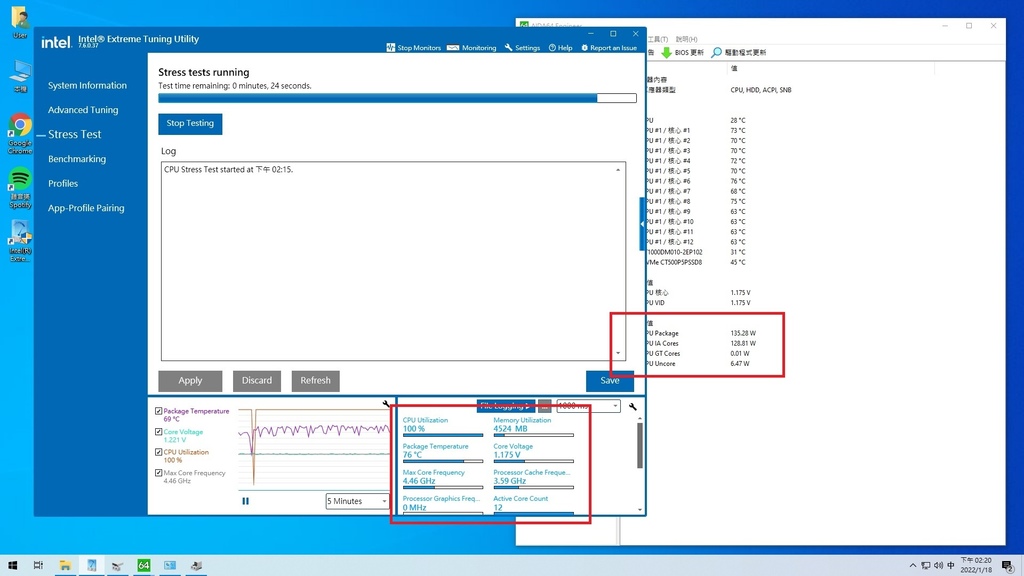Open the XTU Settings wrench item
The height and width of the screenshot is (576, 1024).
(x=522, y=48)
